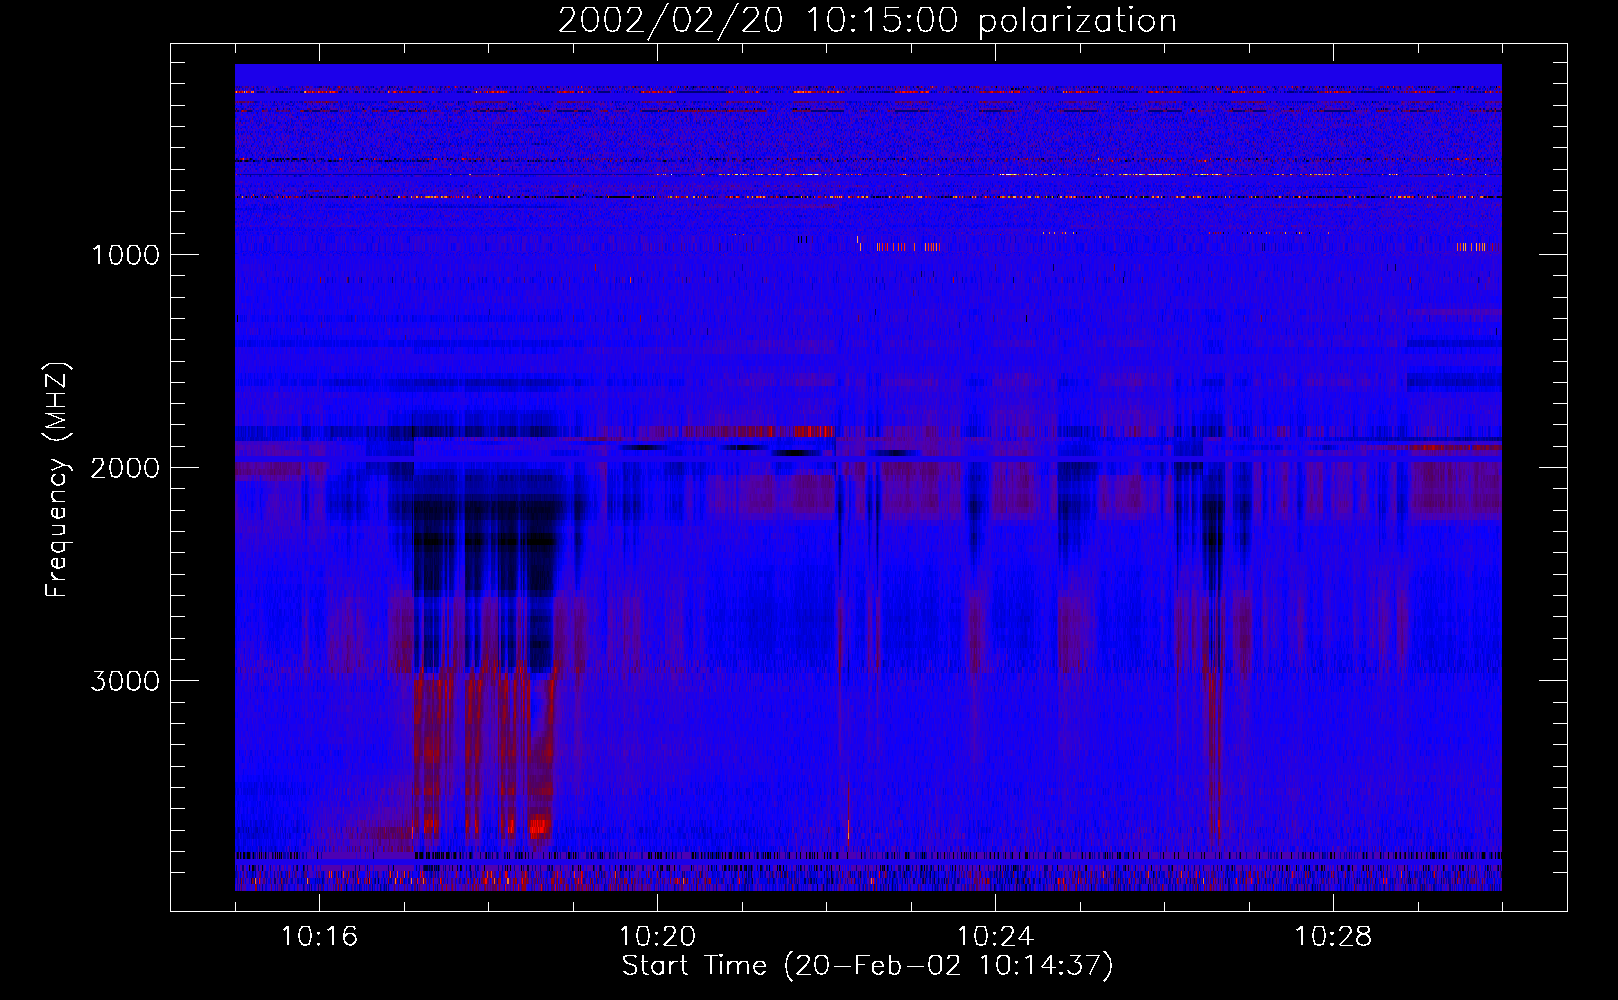Click the "10:20" time tick label
The image size is (1618, 1000).
click(x=657, y=937)
